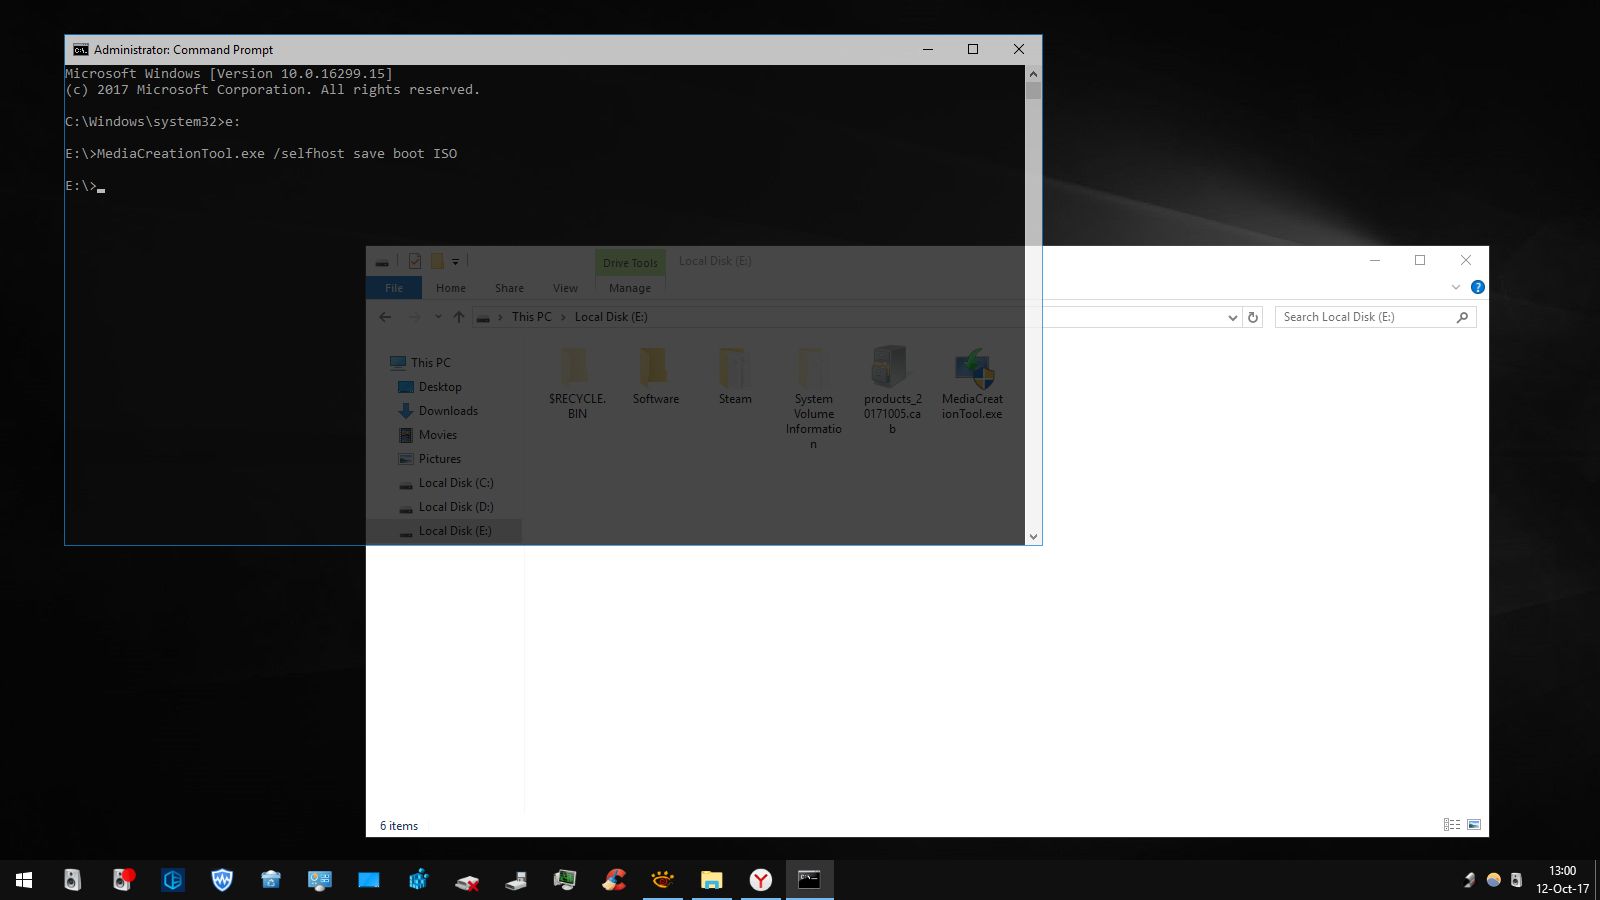Switch to large thumbnails view in Explorer
This screenshot has height=900, width=1600.
[1474, 825]
